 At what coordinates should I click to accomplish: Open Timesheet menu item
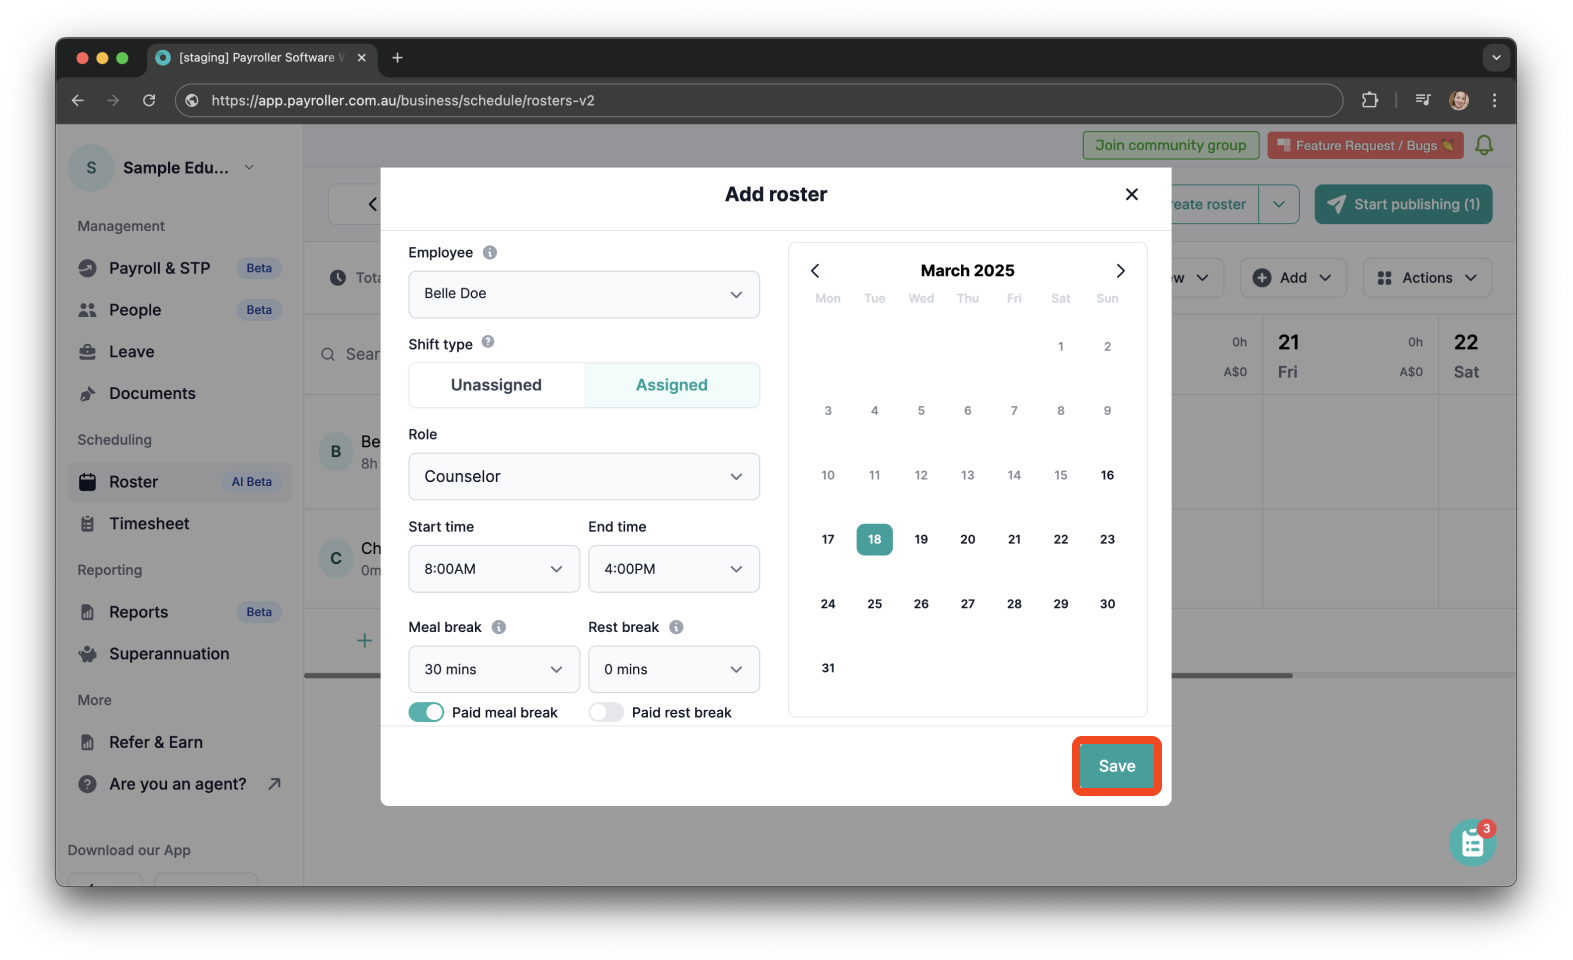(x=180, y=524)
